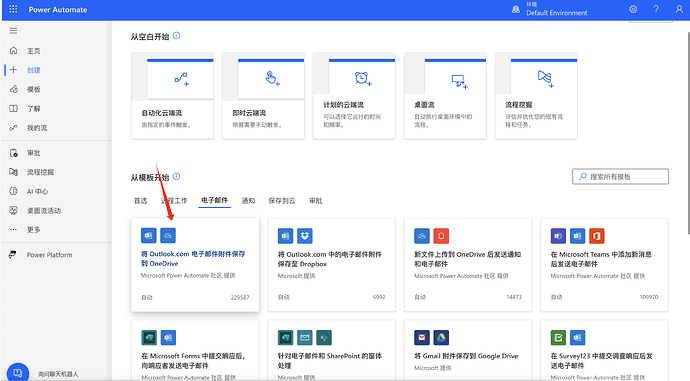Open Power Platform sidebar link
This screenshot has width=690, height=381.
49,255
